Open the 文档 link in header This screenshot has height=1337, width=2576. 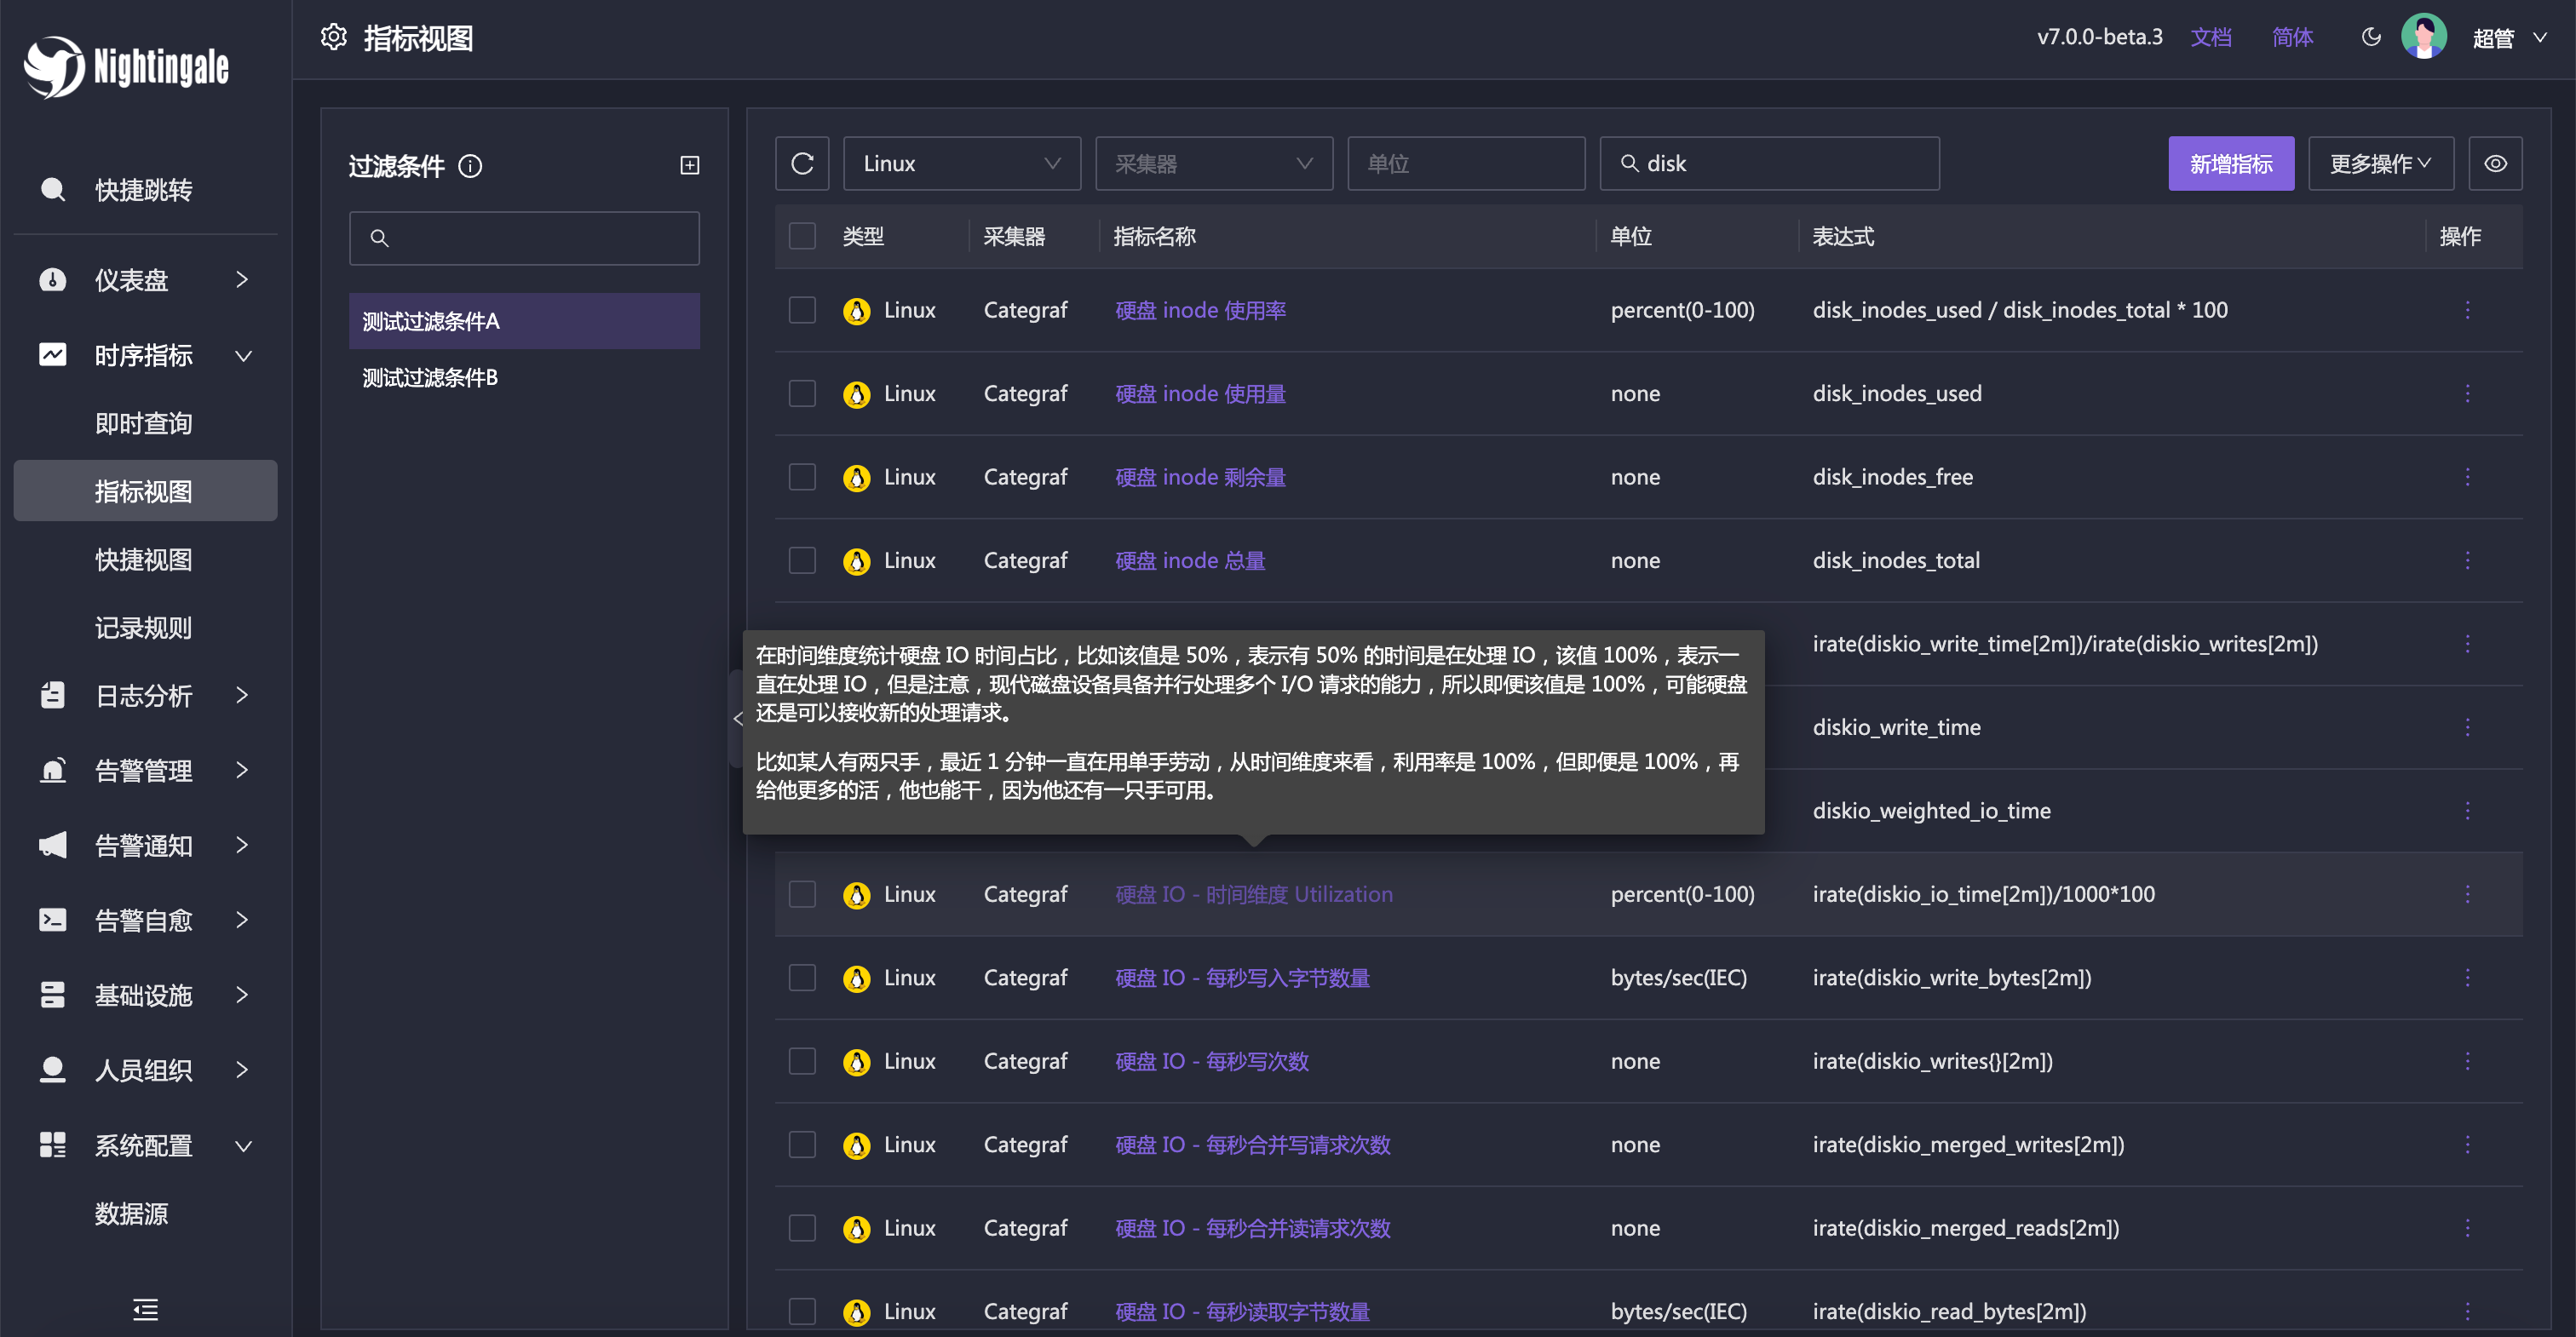click(x=2210, y=38)
